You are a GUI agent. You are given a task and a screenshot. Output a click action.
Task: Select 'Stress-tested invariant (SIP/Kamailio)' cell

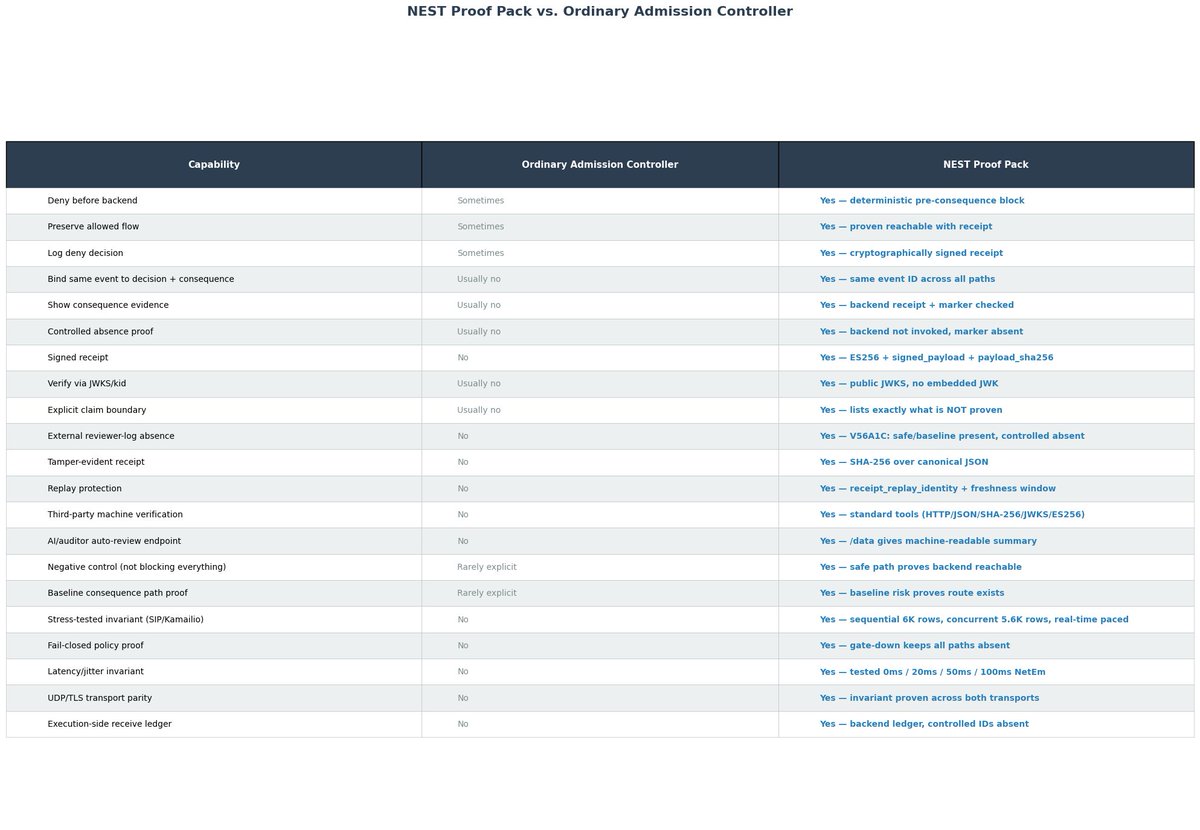tap(214, 620)
